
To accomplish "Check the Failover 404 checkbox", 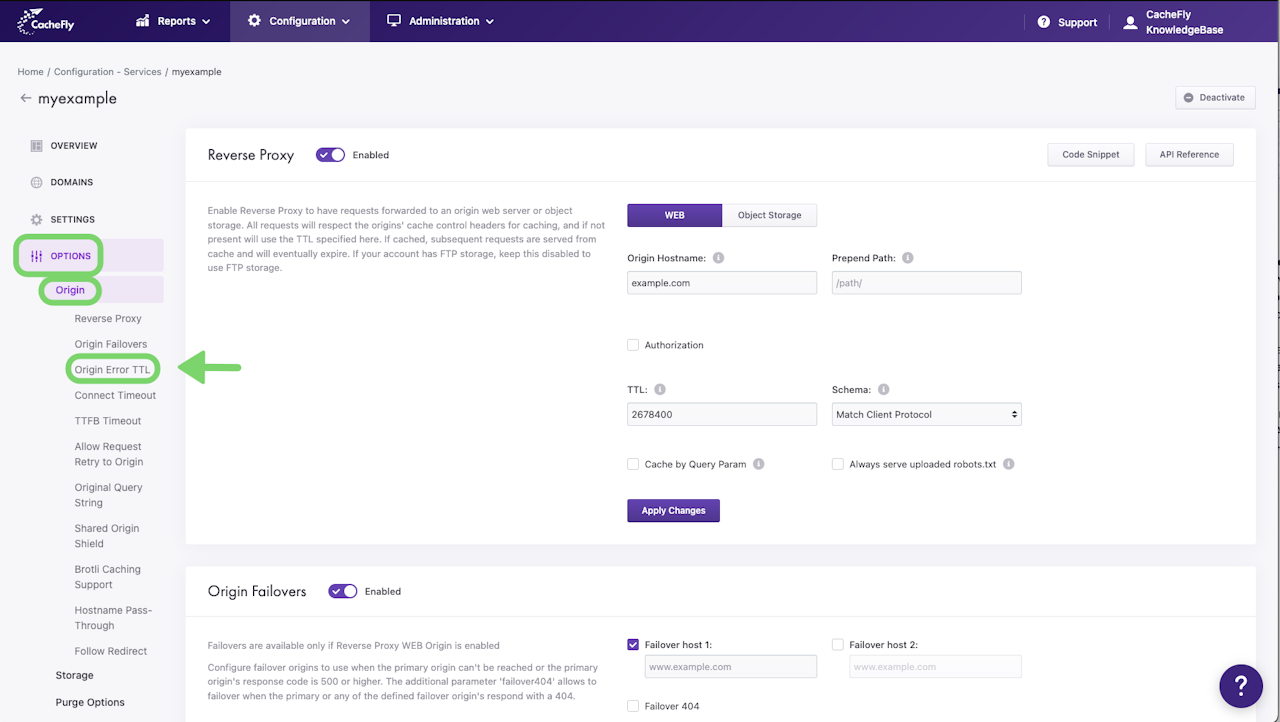I will point(633,706).
